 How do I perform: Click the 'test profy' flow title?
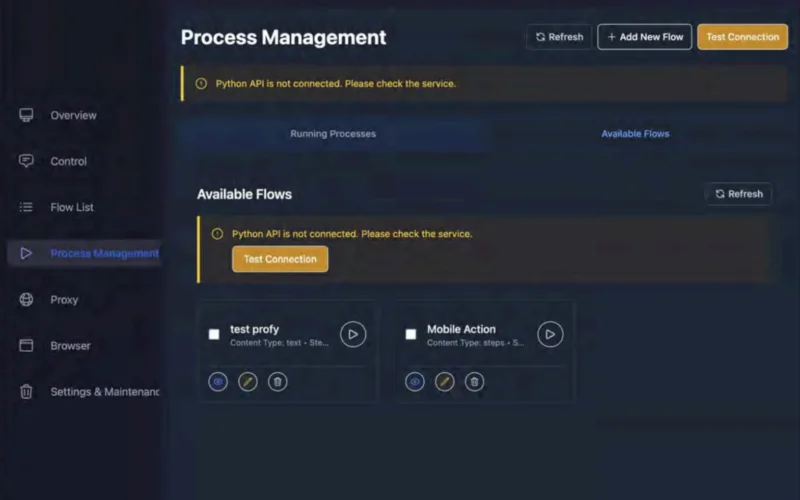[255, 329]
